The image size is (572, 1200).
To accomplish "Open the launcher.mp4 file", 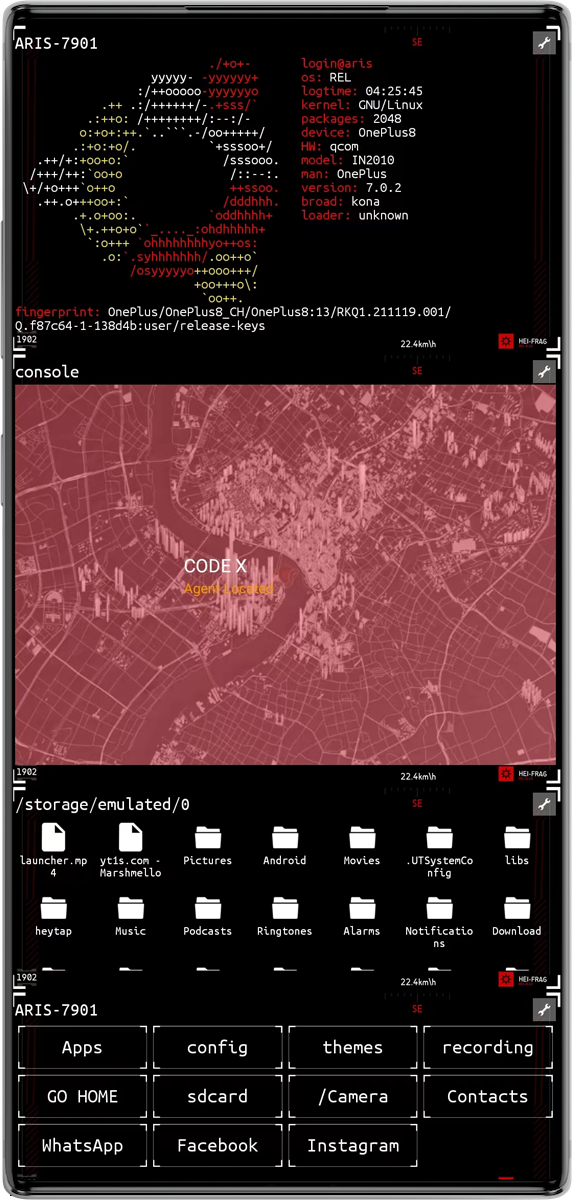I will (x=53, y=850).
